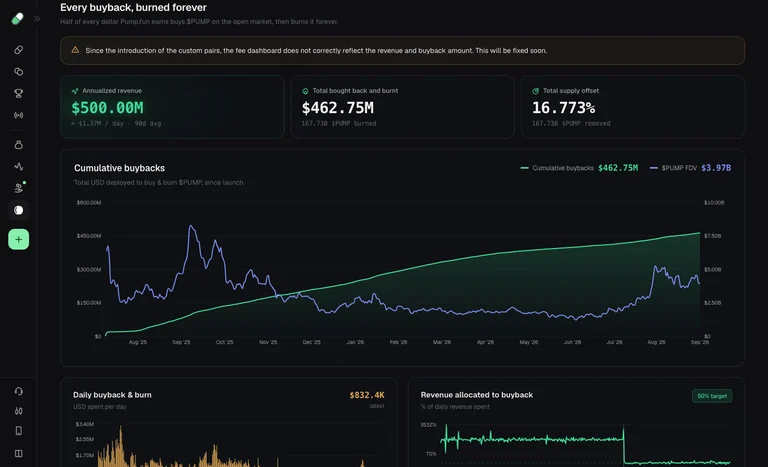Toggle Cumulative buybacks legend series
768x467 pixels.
[x=579, y=168]
